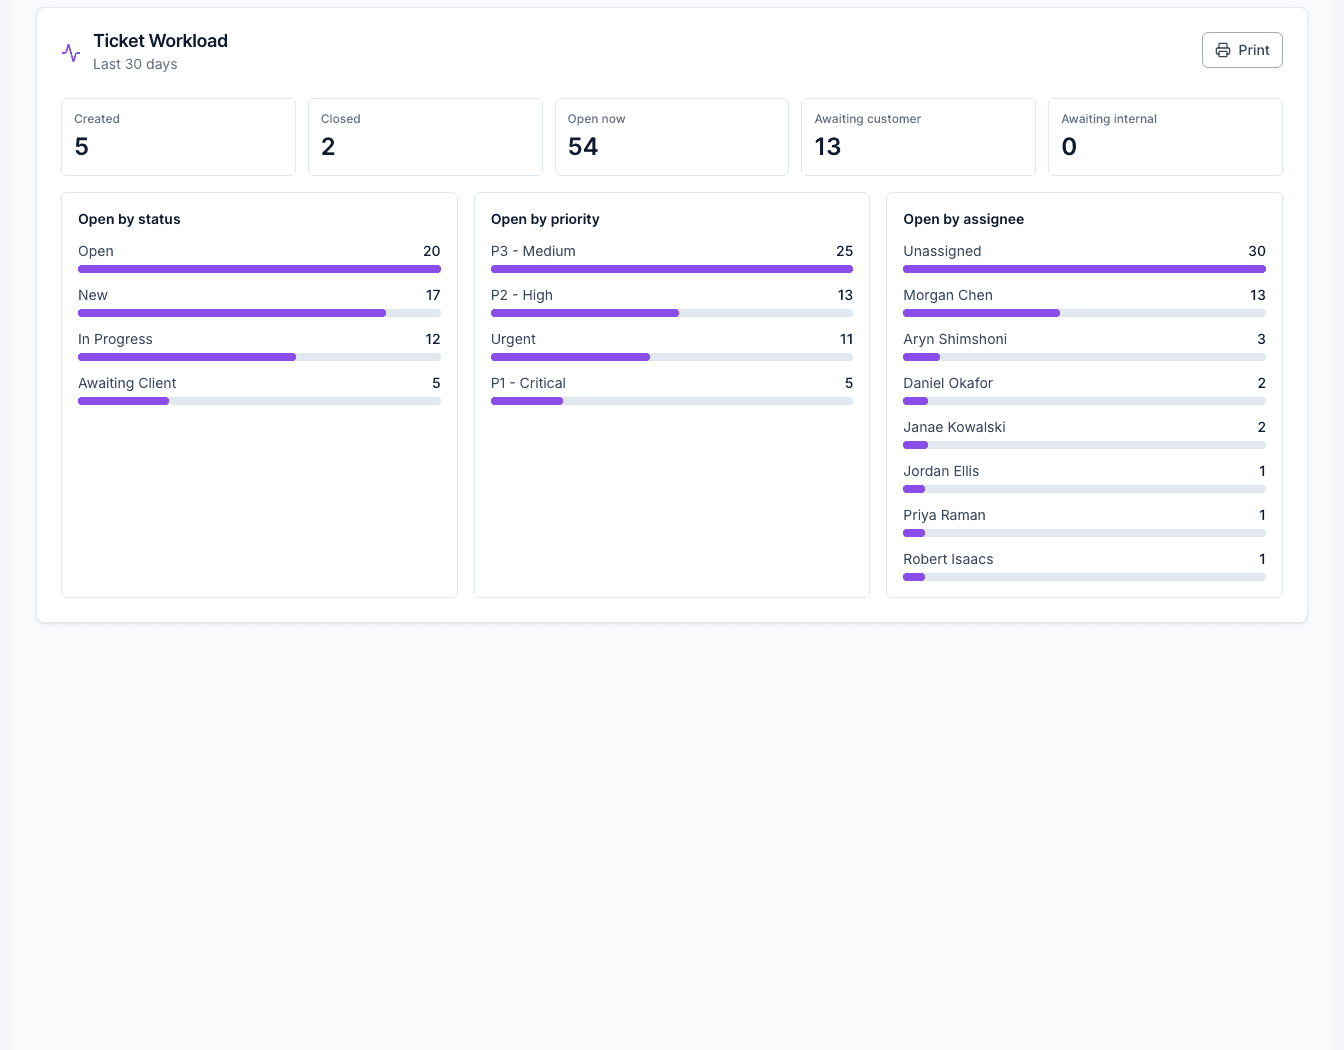Click the Daniel Okafor progress bar
The height and width of the screenshot is (1050, 1344).
click(x=1084, y=401)
